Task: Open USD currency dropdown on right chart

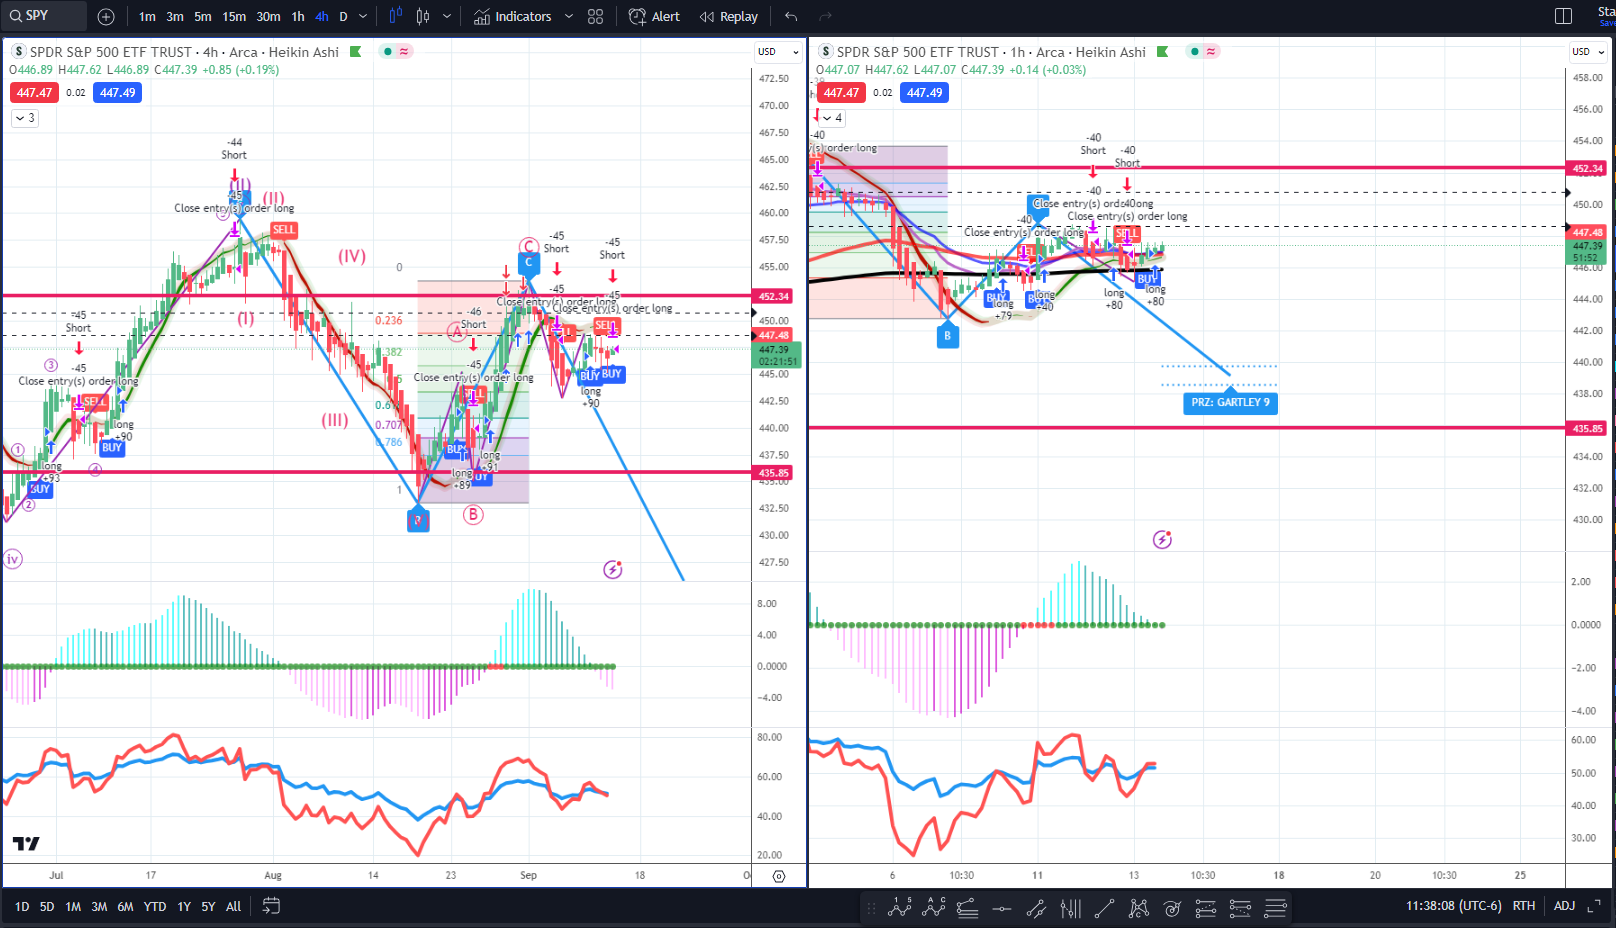Action: (x=1588, y=52)
